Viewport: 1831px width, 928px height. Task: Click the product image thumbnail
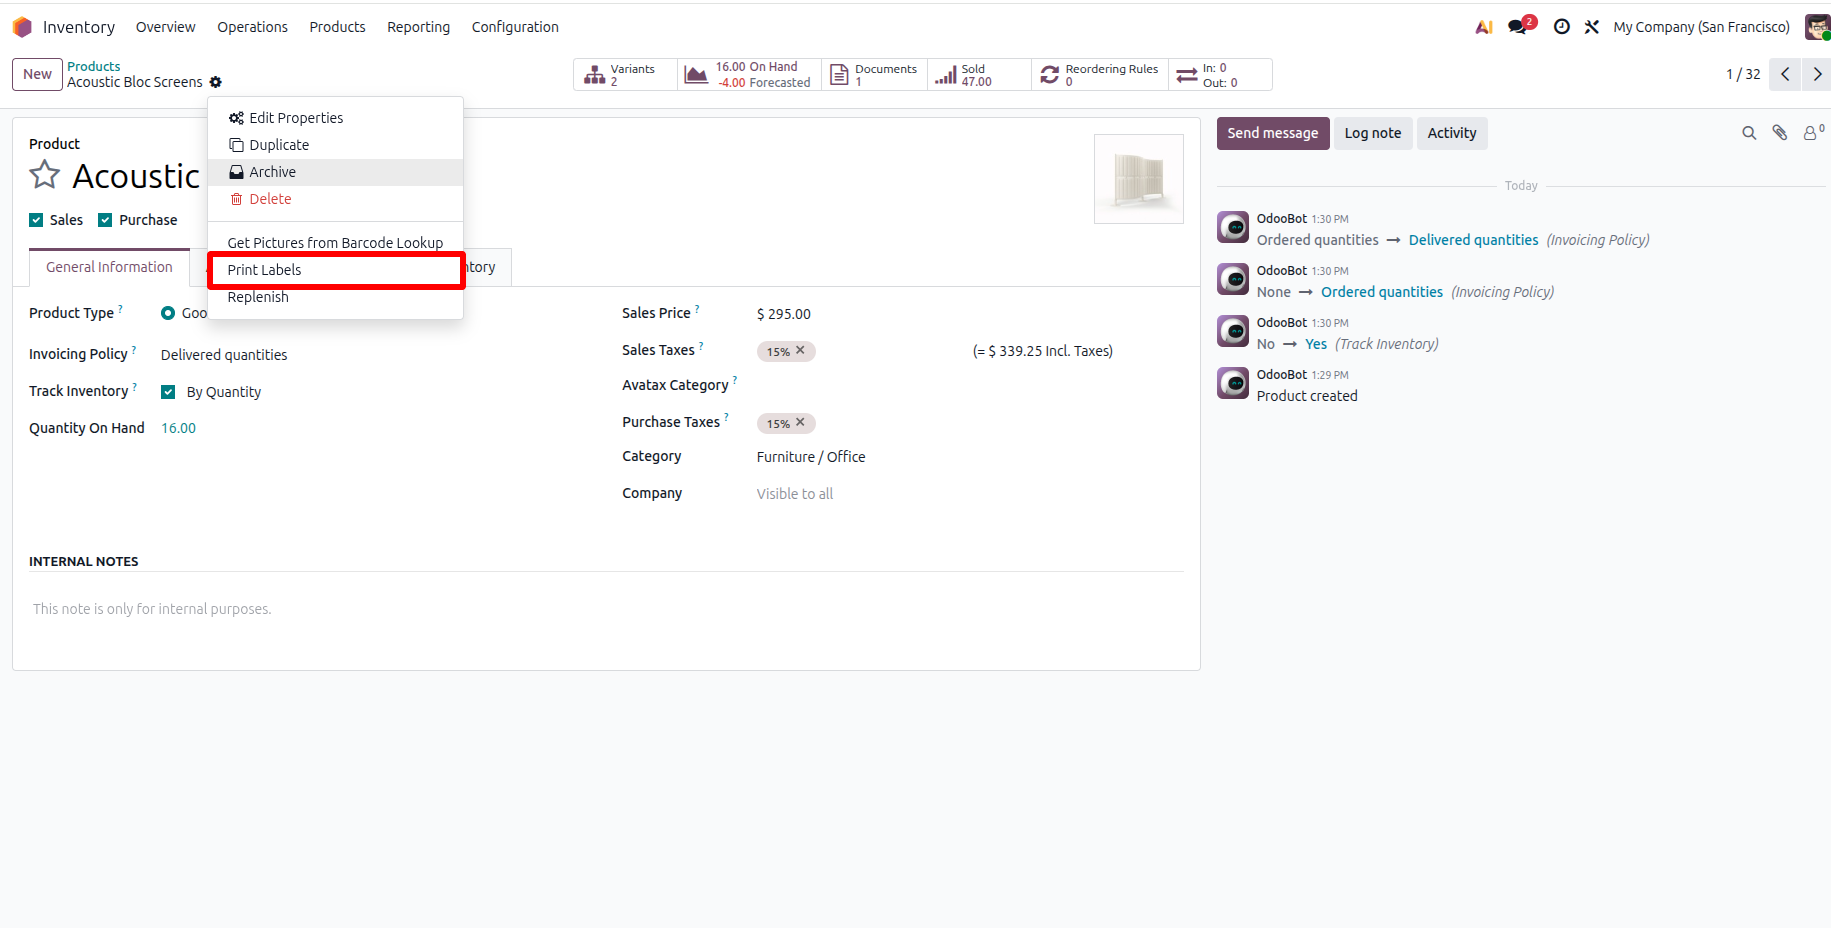[1139, 179]
